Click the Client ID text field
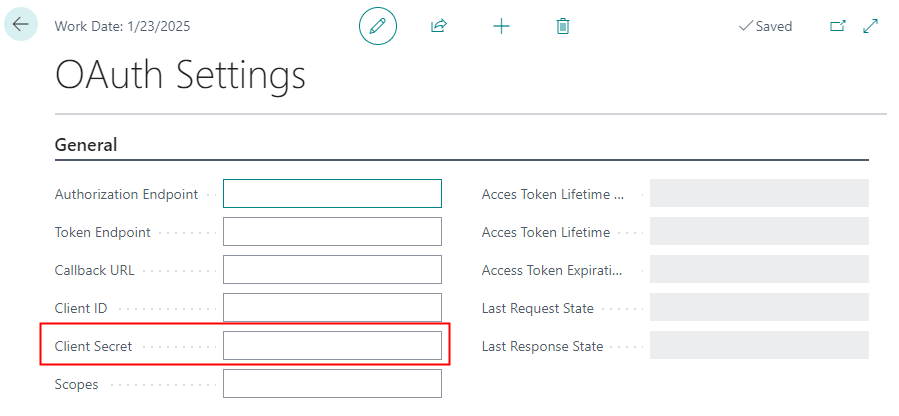 pos(332,308)
